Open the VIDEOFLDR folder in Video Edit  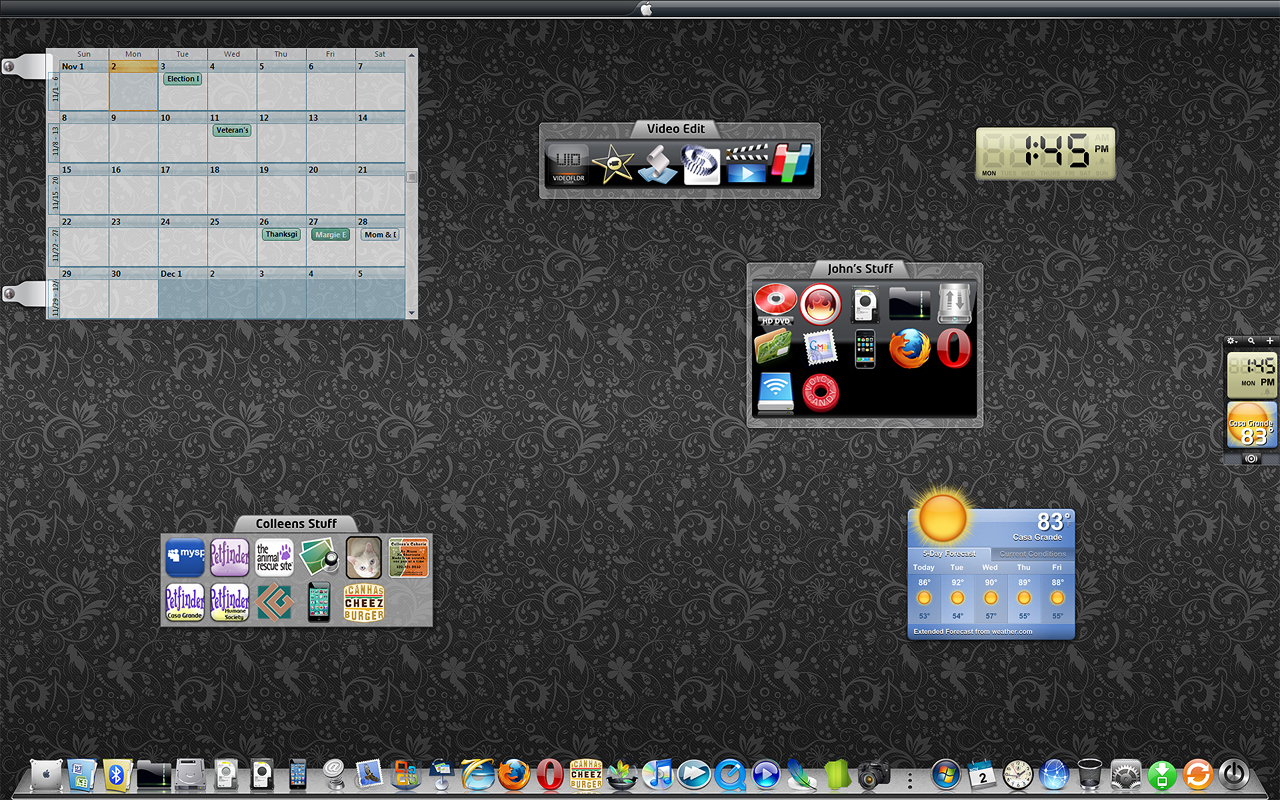pyautogui.click(x=567, y=164)
